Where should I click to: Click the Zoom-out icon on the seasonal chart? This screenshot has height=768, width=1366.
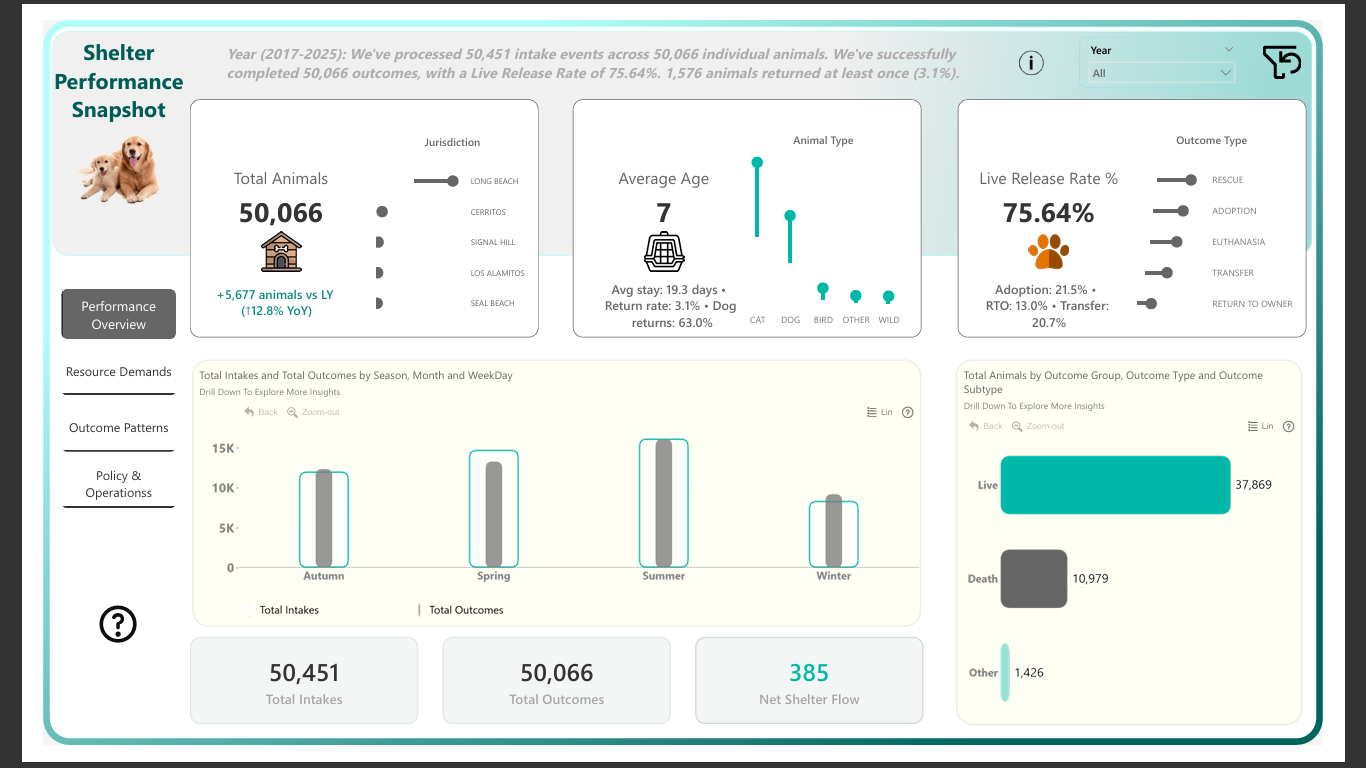313,411
